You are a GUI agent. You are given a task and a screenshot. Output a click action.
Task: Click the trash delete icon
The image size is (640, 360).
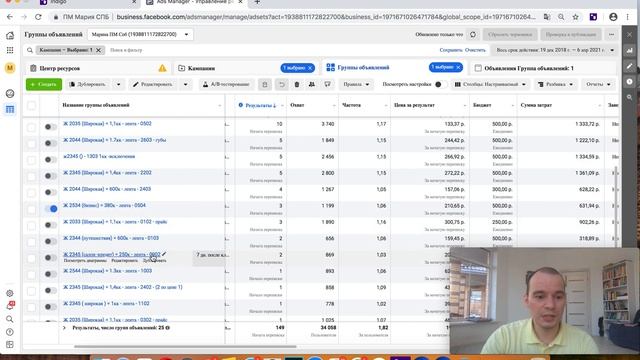tap(297, 84)
